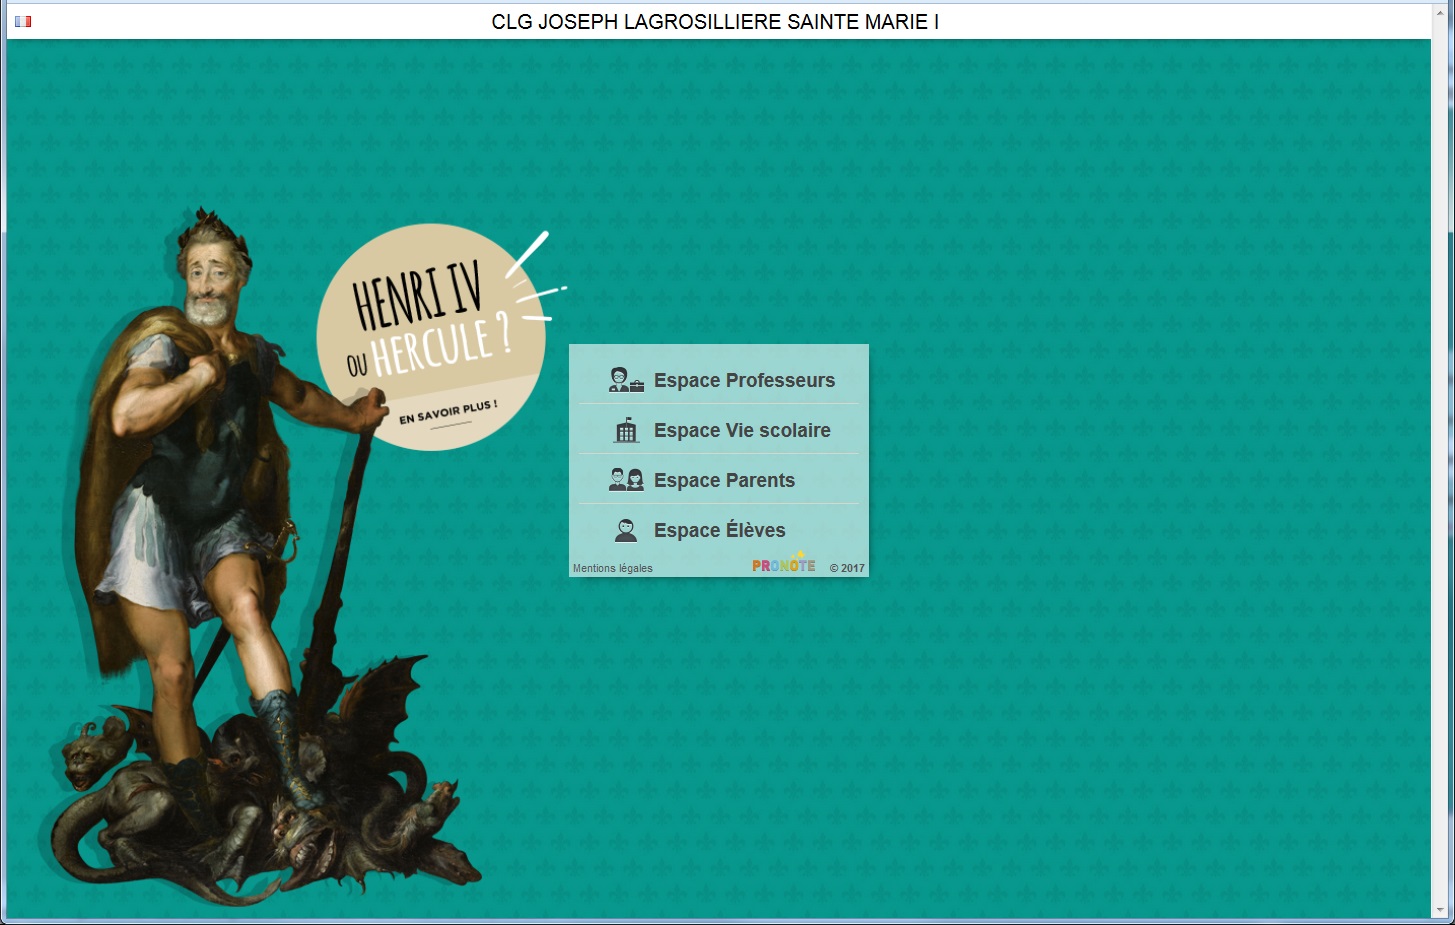Click the French flag icon
This screenshot has width=1455, height=925.
23,21
